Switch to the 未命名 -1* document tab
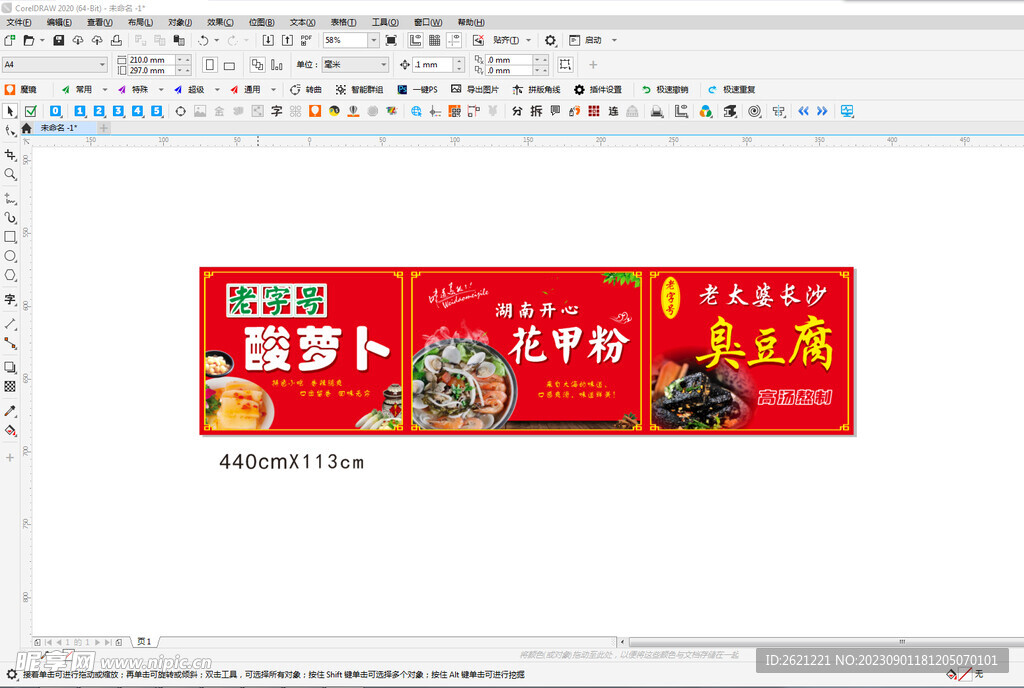The image size is (1024, 688). [x=59, y=128]
